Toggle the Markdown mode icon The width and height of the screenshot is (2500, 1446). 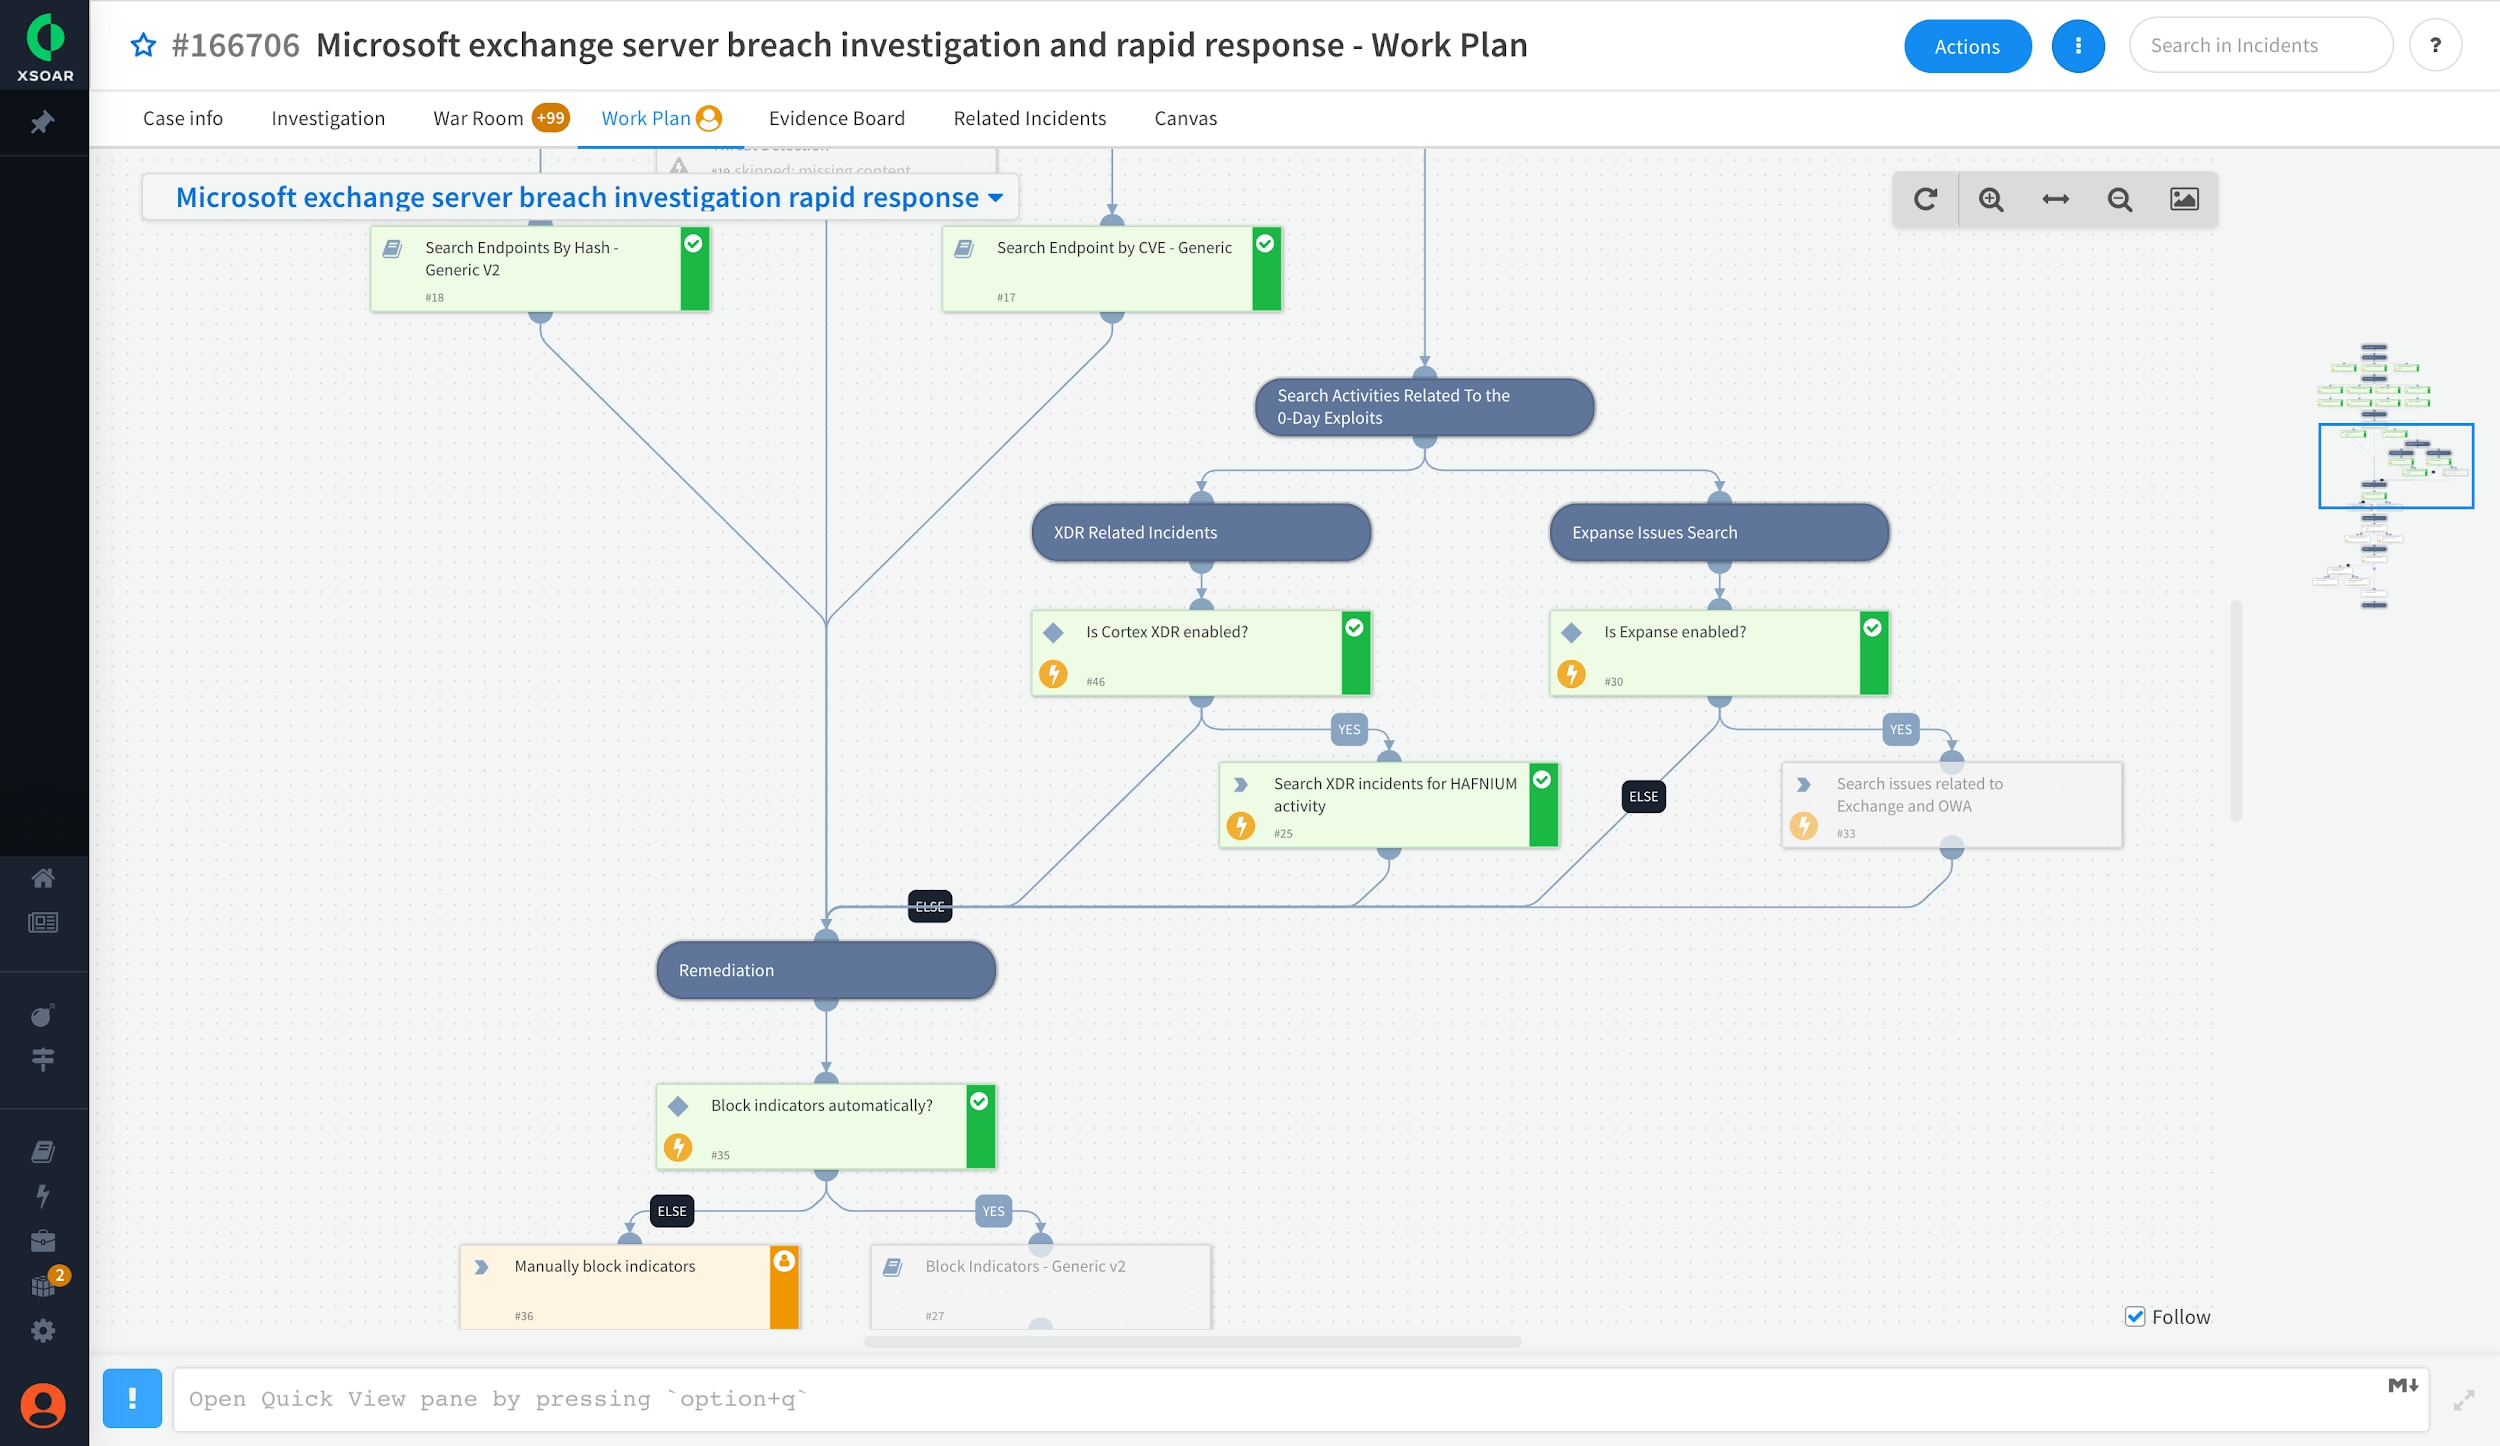tap(2402, 1385)
